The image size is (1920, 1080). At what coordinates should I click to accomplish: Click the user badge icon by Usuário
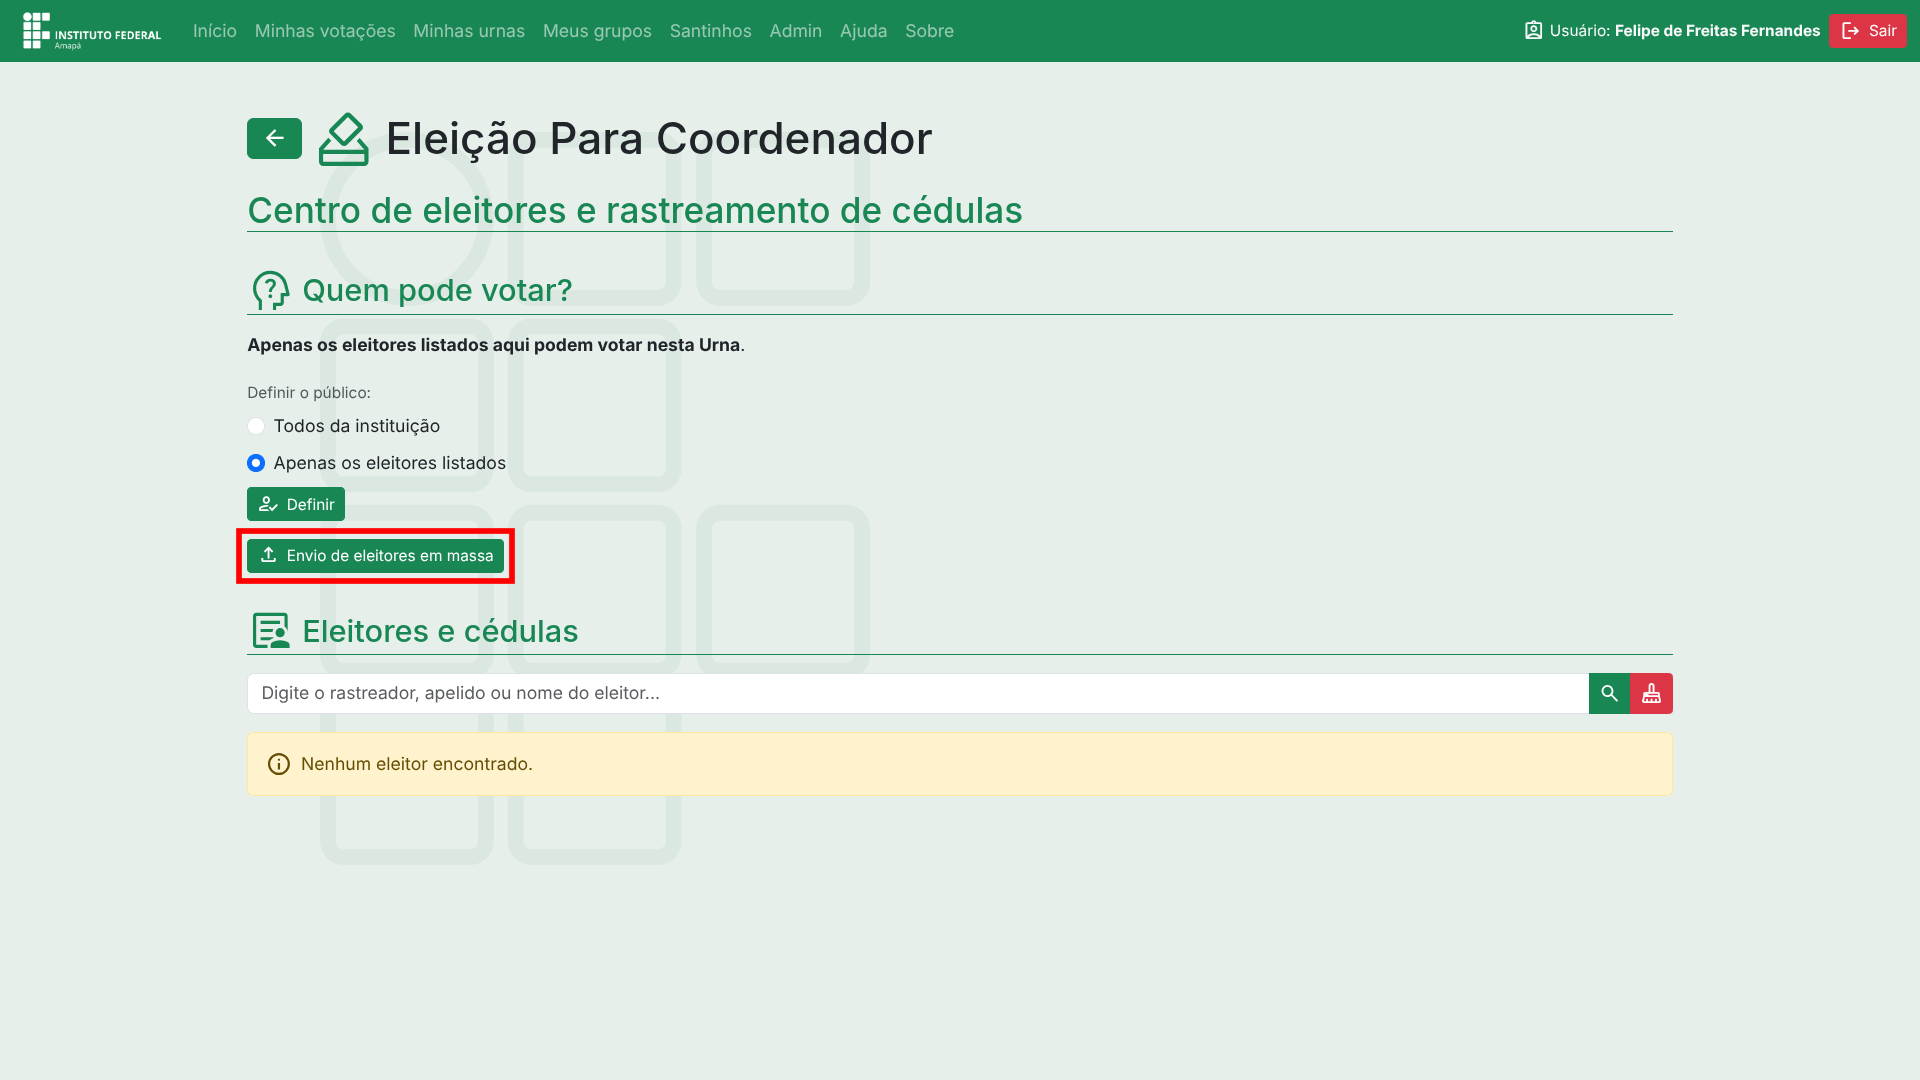(x=1533, y=31)
